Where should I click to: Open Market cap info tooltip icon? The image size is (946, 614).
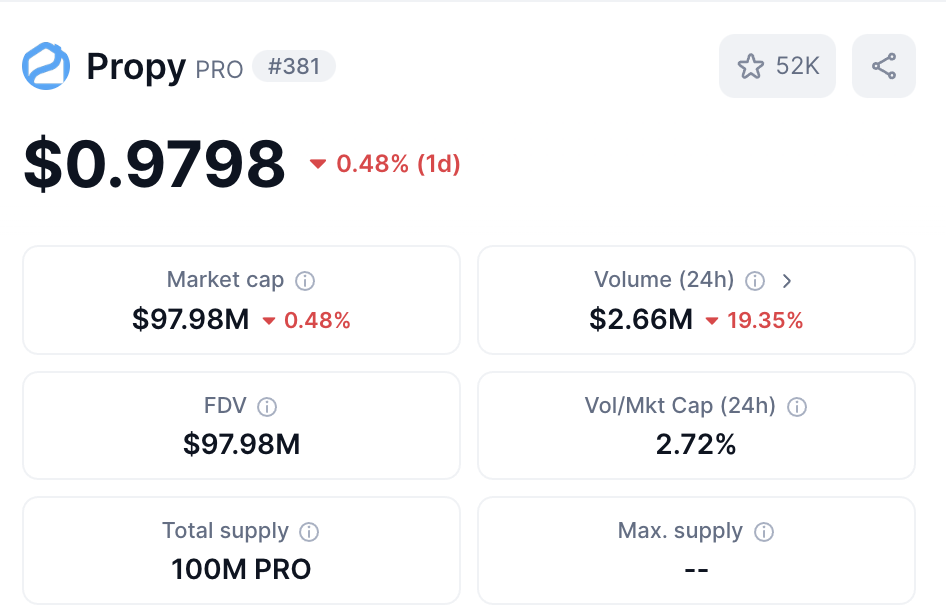pyautogui.click(x=306, y=281)
